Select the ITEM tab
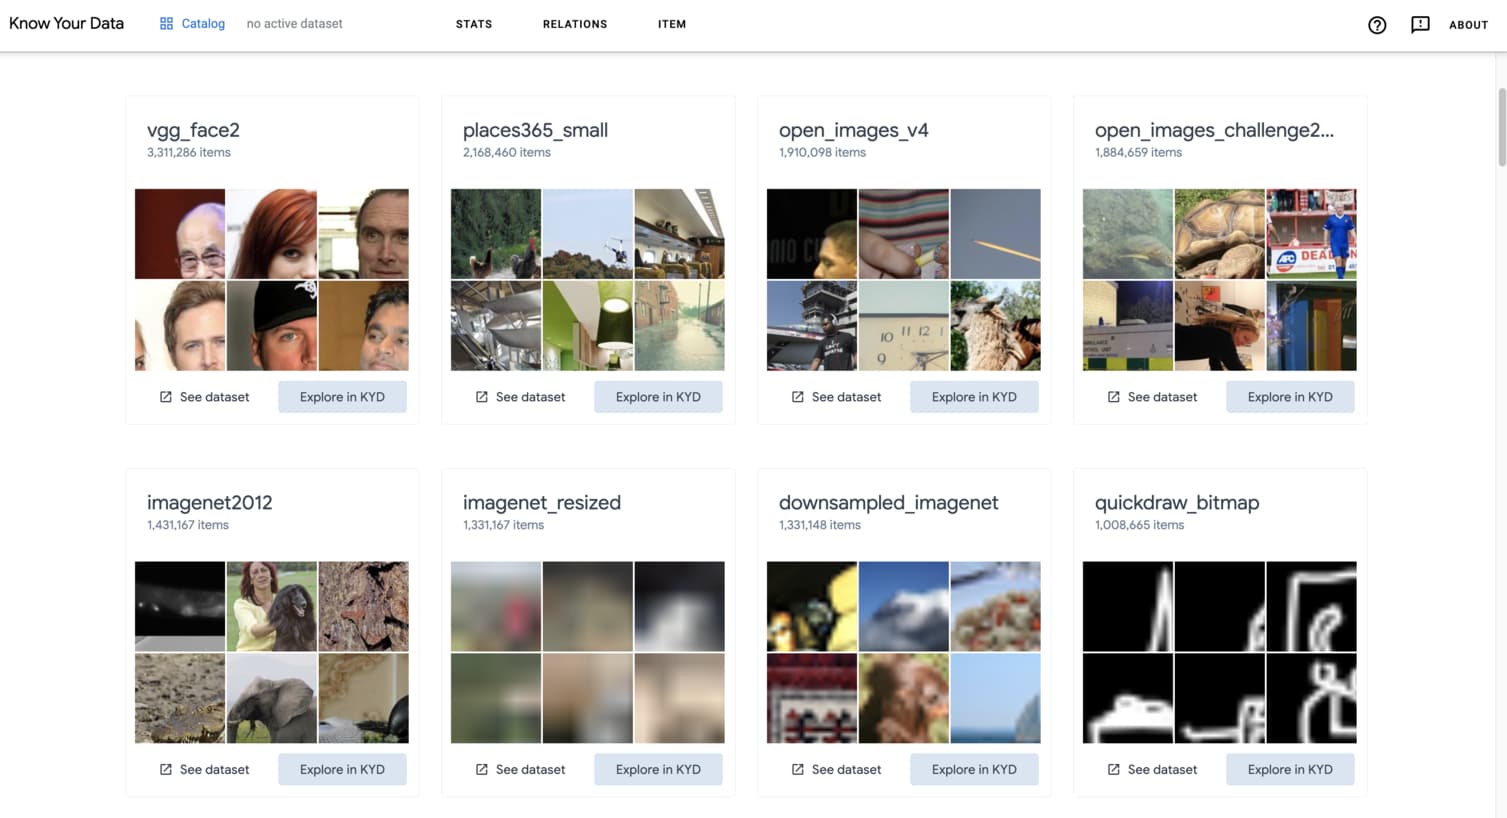This screenshot has height=818, width=1507. (672, 24)
